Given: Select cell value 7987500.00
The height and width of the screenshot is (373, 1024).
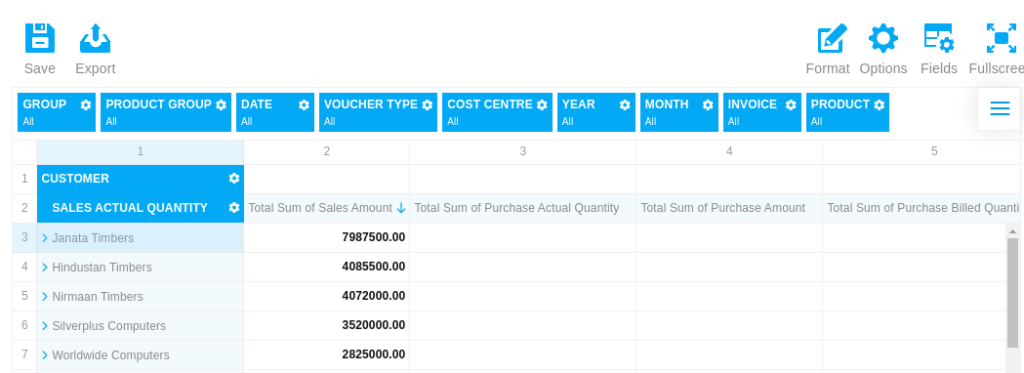Looking at the screenshot, I should [x=374, y=237].
